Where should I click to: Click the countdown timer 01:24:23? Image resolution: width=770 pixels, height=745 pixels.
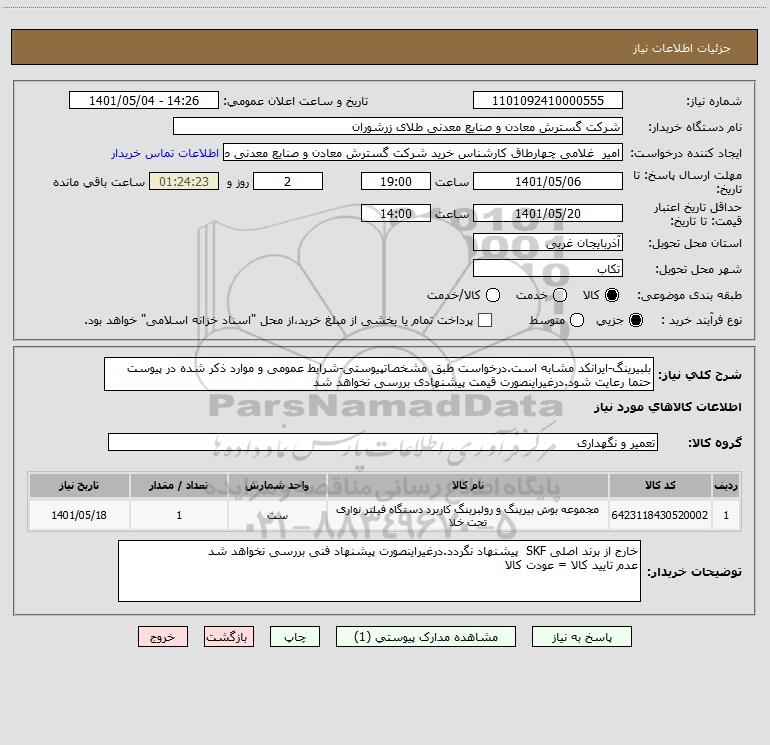pyautogui.click(x=184, y=181)
